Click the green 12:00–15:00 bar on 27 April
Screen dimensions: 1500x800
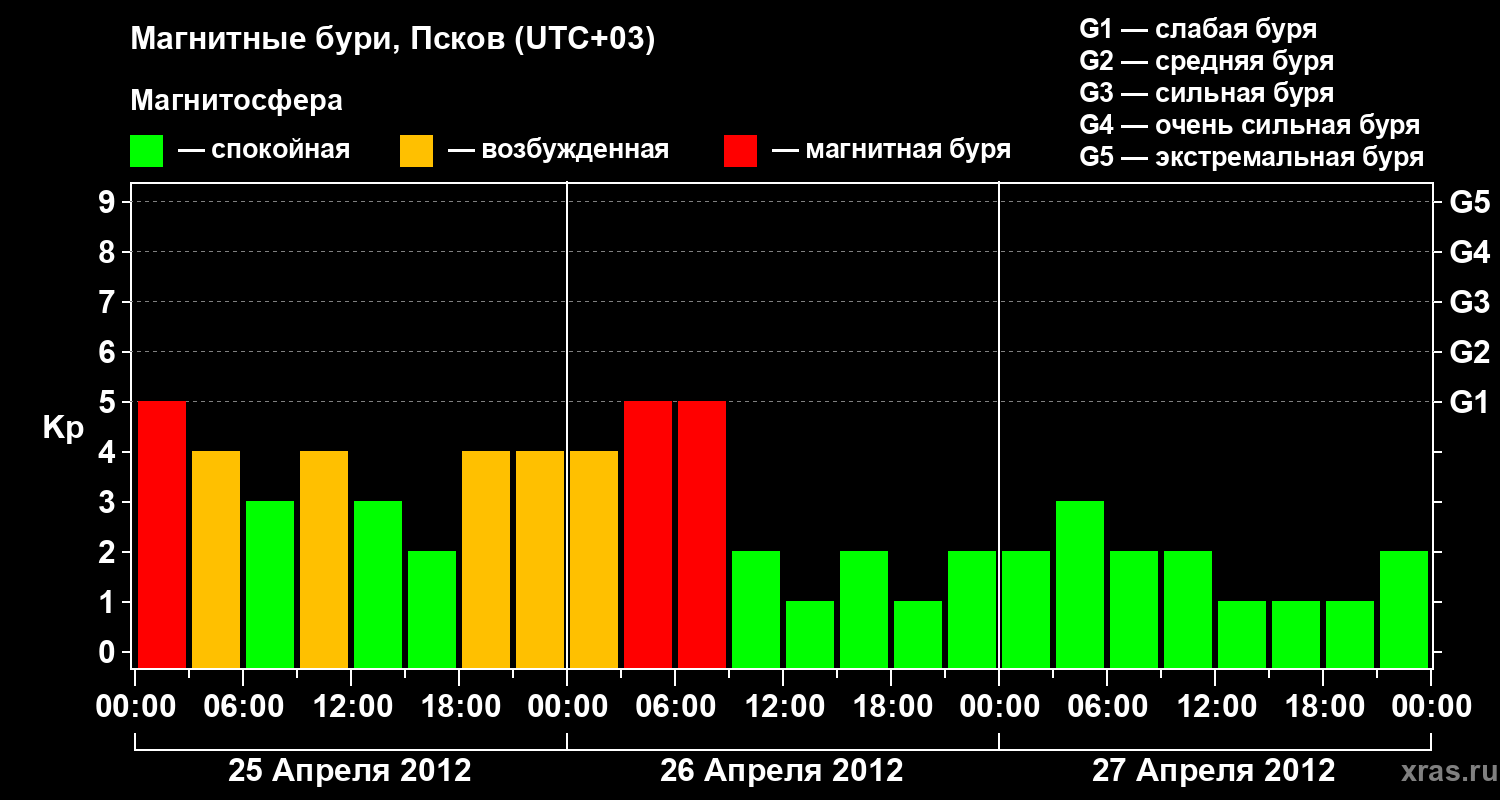point(1242,634)
